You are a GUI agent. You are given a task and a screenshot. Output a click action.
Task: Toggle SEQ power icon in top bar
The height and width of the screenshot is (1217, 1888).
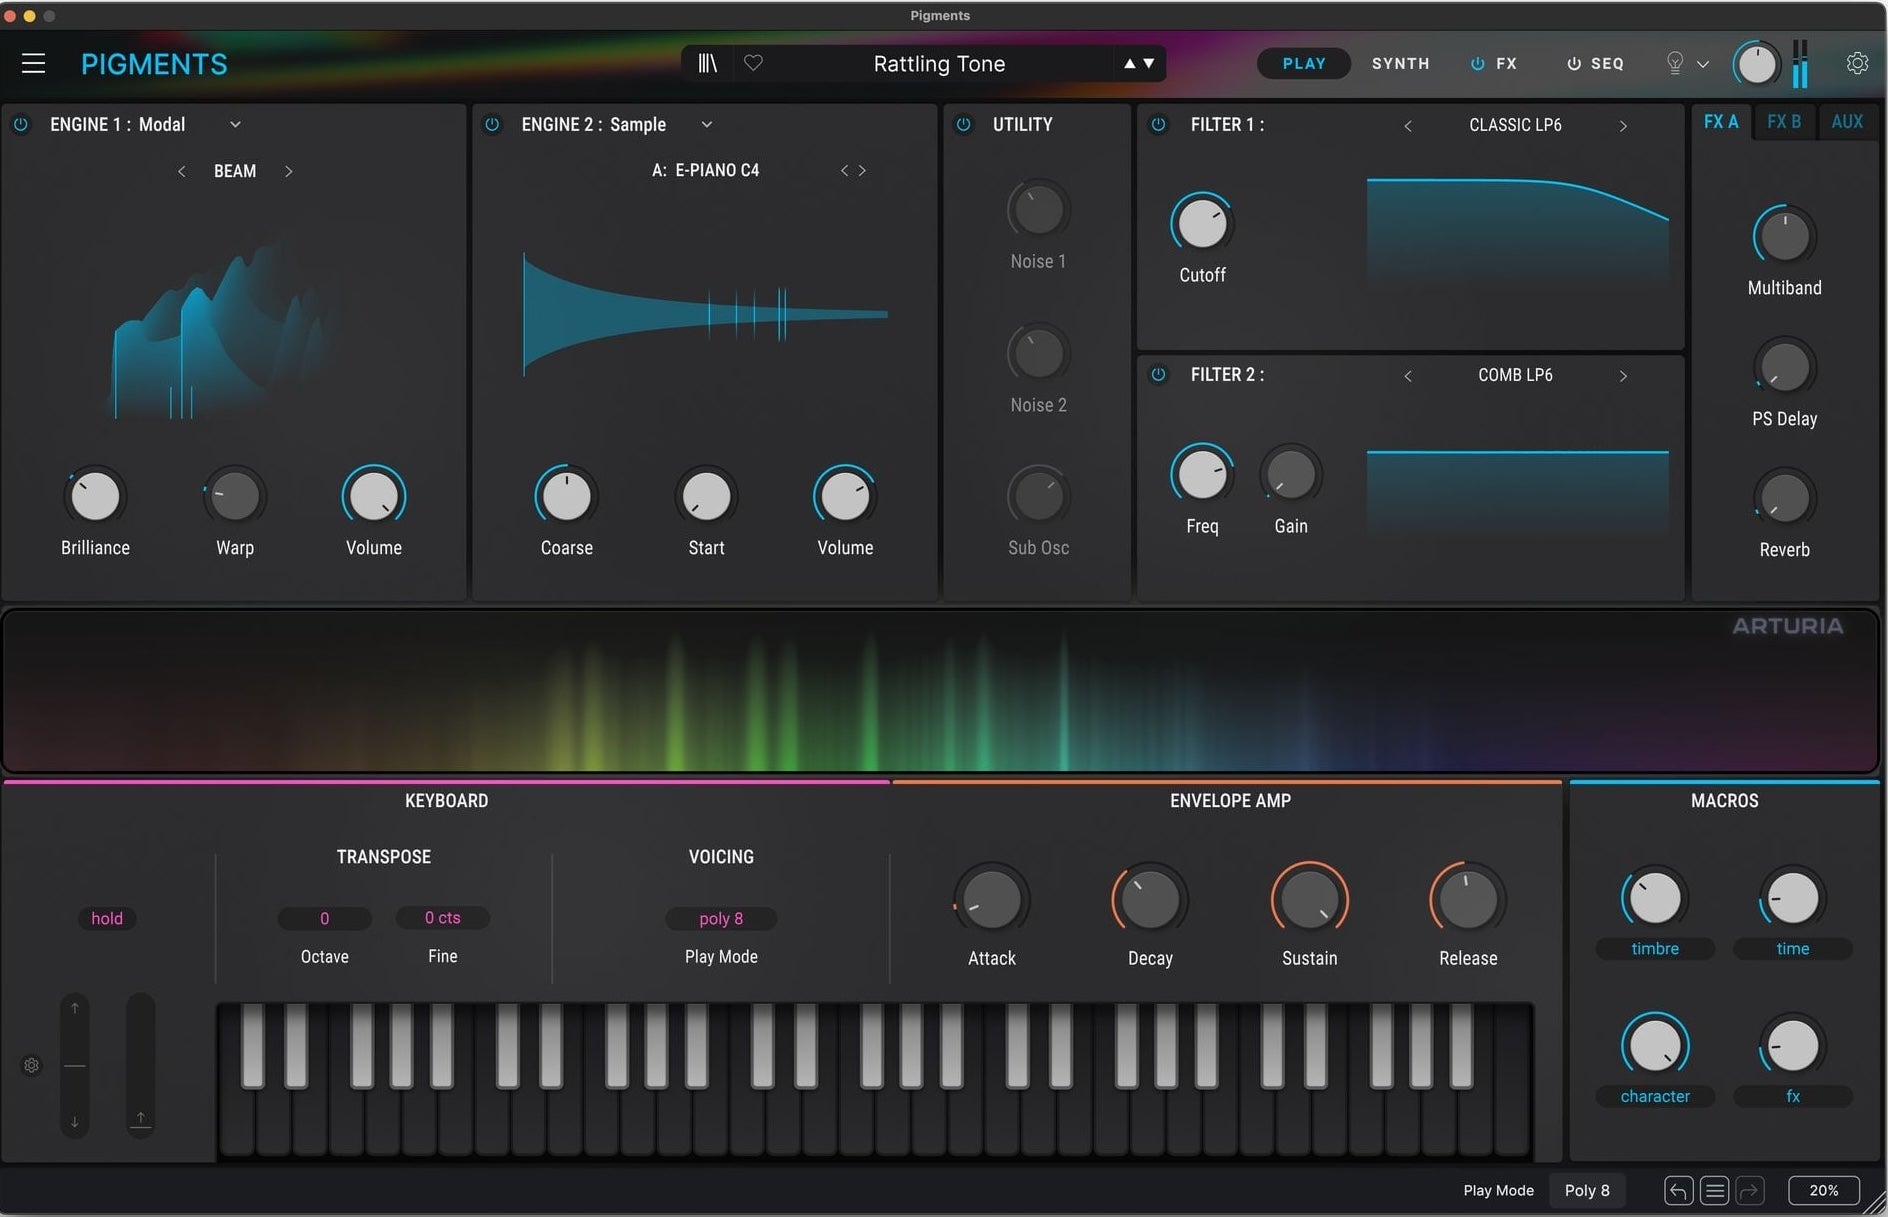point(1574,63)
